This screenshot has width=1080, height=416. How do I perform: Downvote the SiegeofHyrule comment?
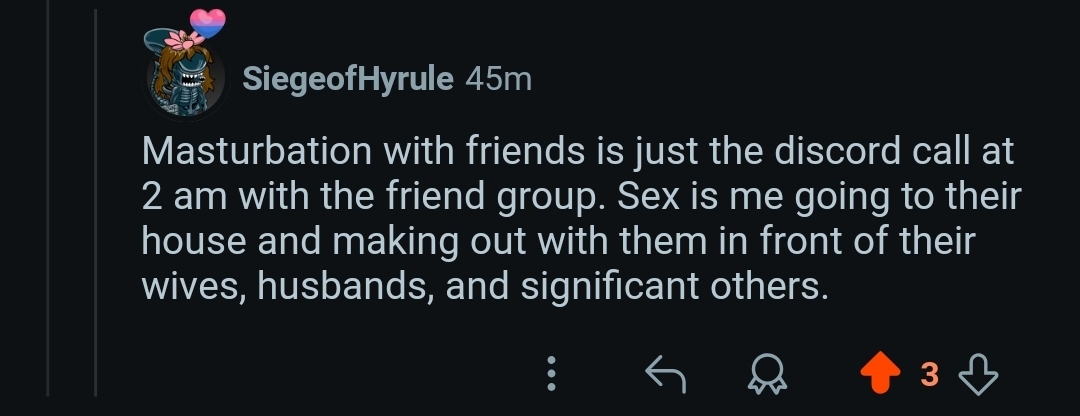point(977,374)
